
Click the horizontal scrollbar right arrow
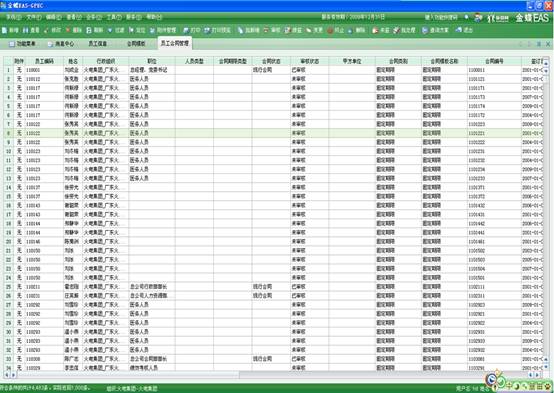(537, 375)
